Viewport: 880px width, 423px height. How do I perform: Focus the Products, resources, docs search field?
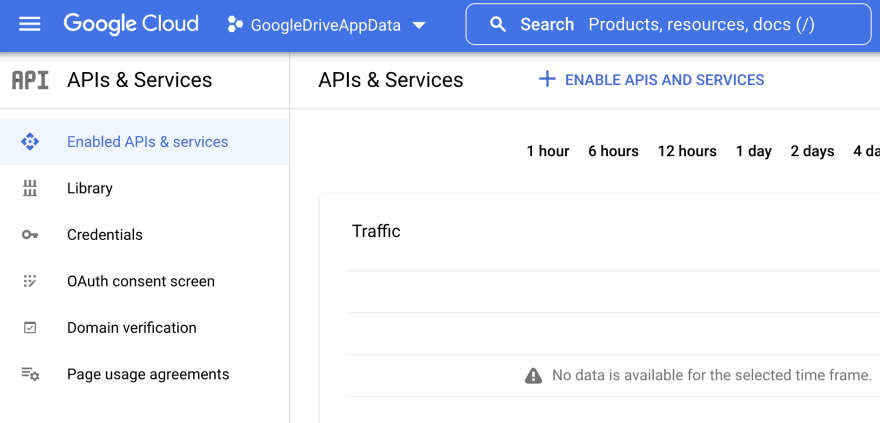point(668,24)
